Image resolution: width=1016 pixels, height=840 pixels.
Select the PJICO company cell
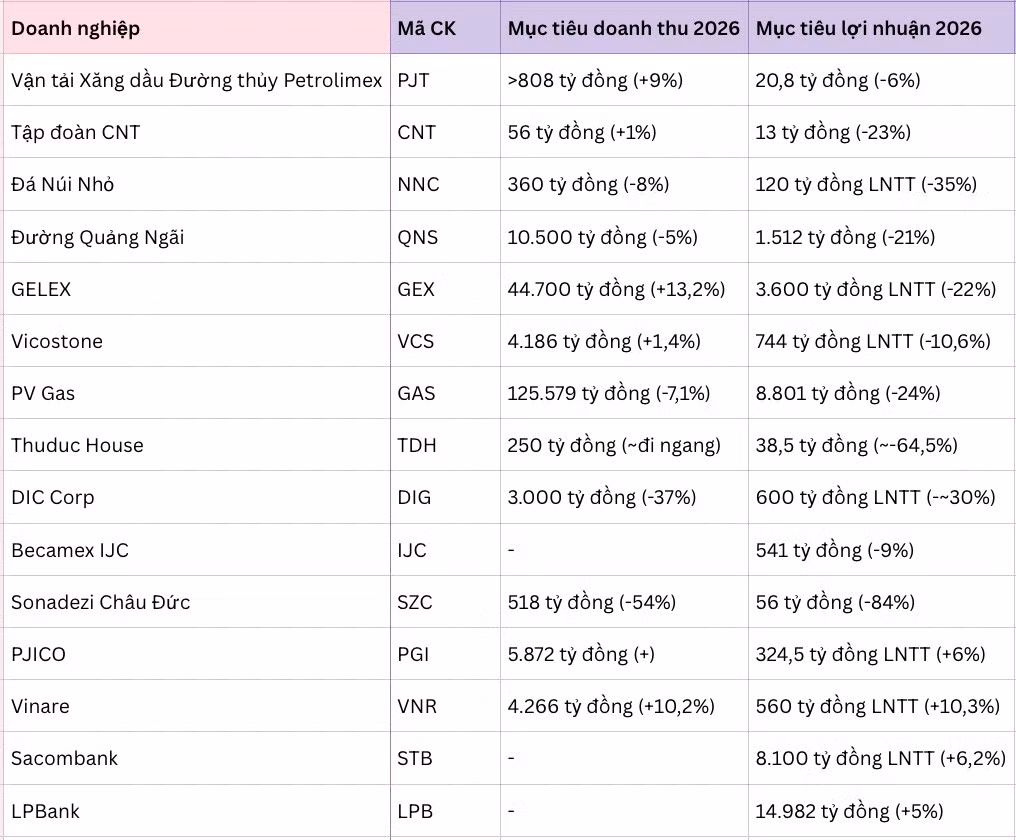click(x=39, y=654)
